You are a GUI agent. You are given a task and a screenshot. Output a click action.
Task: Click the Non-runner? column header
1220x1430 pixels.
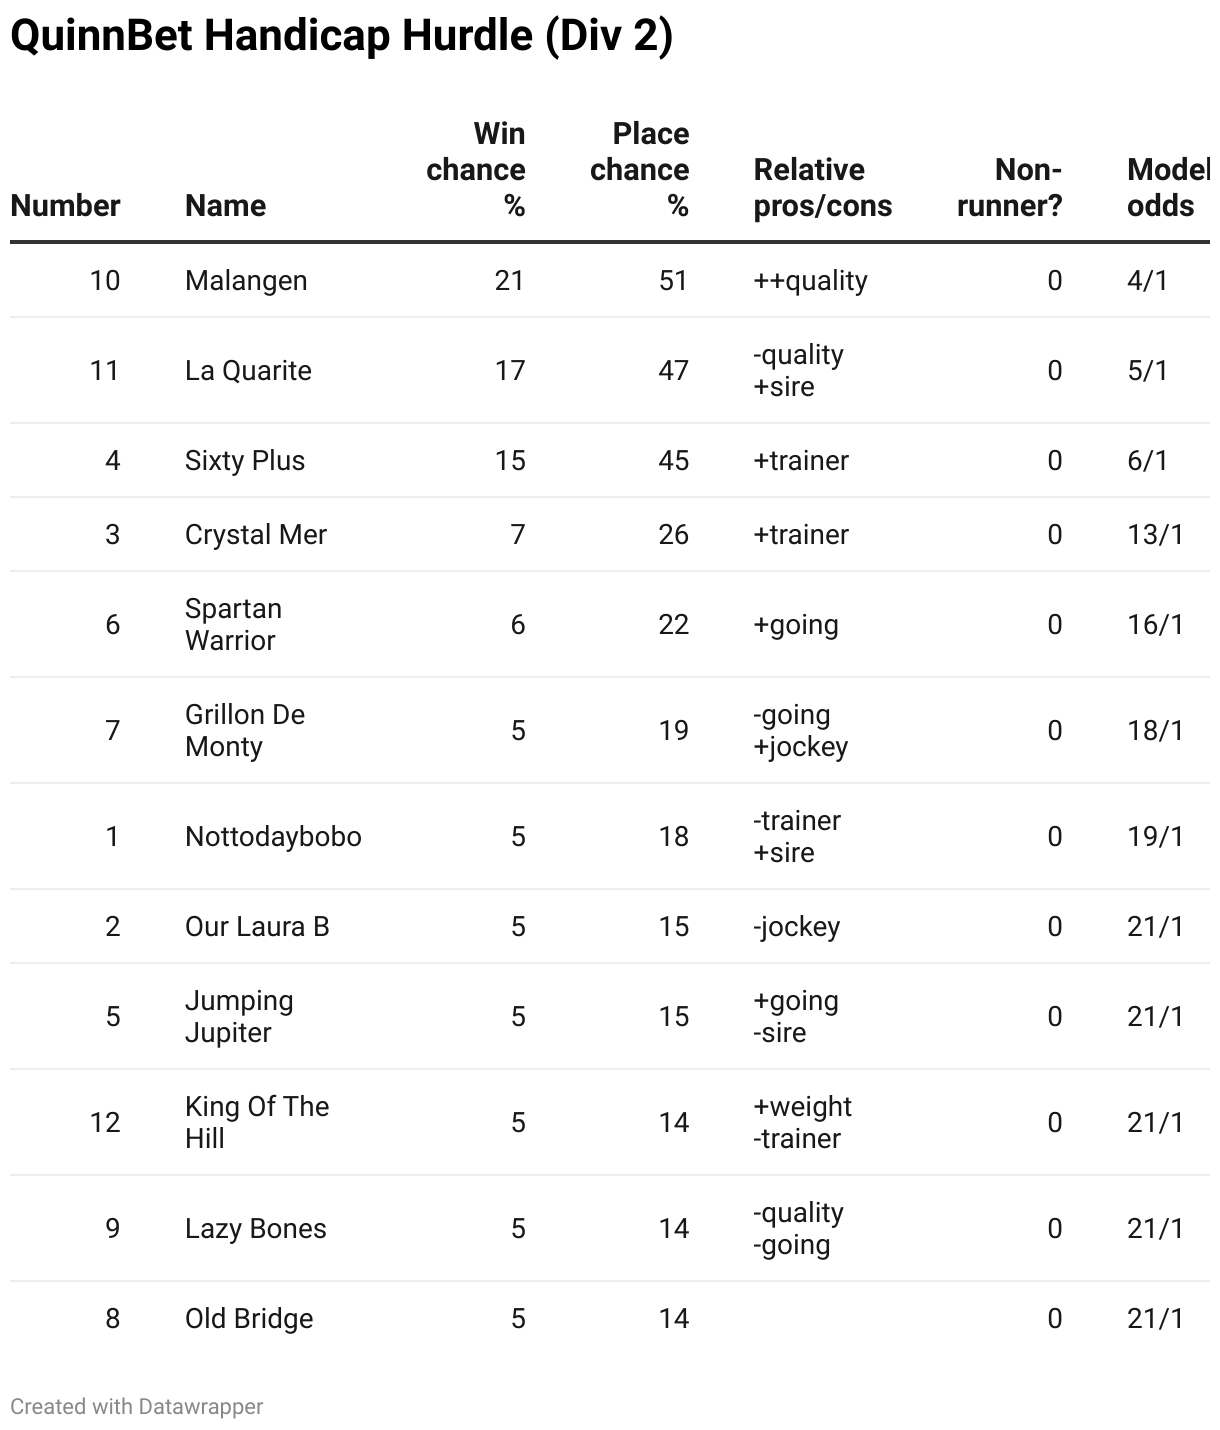click(x=1010, y=187)
